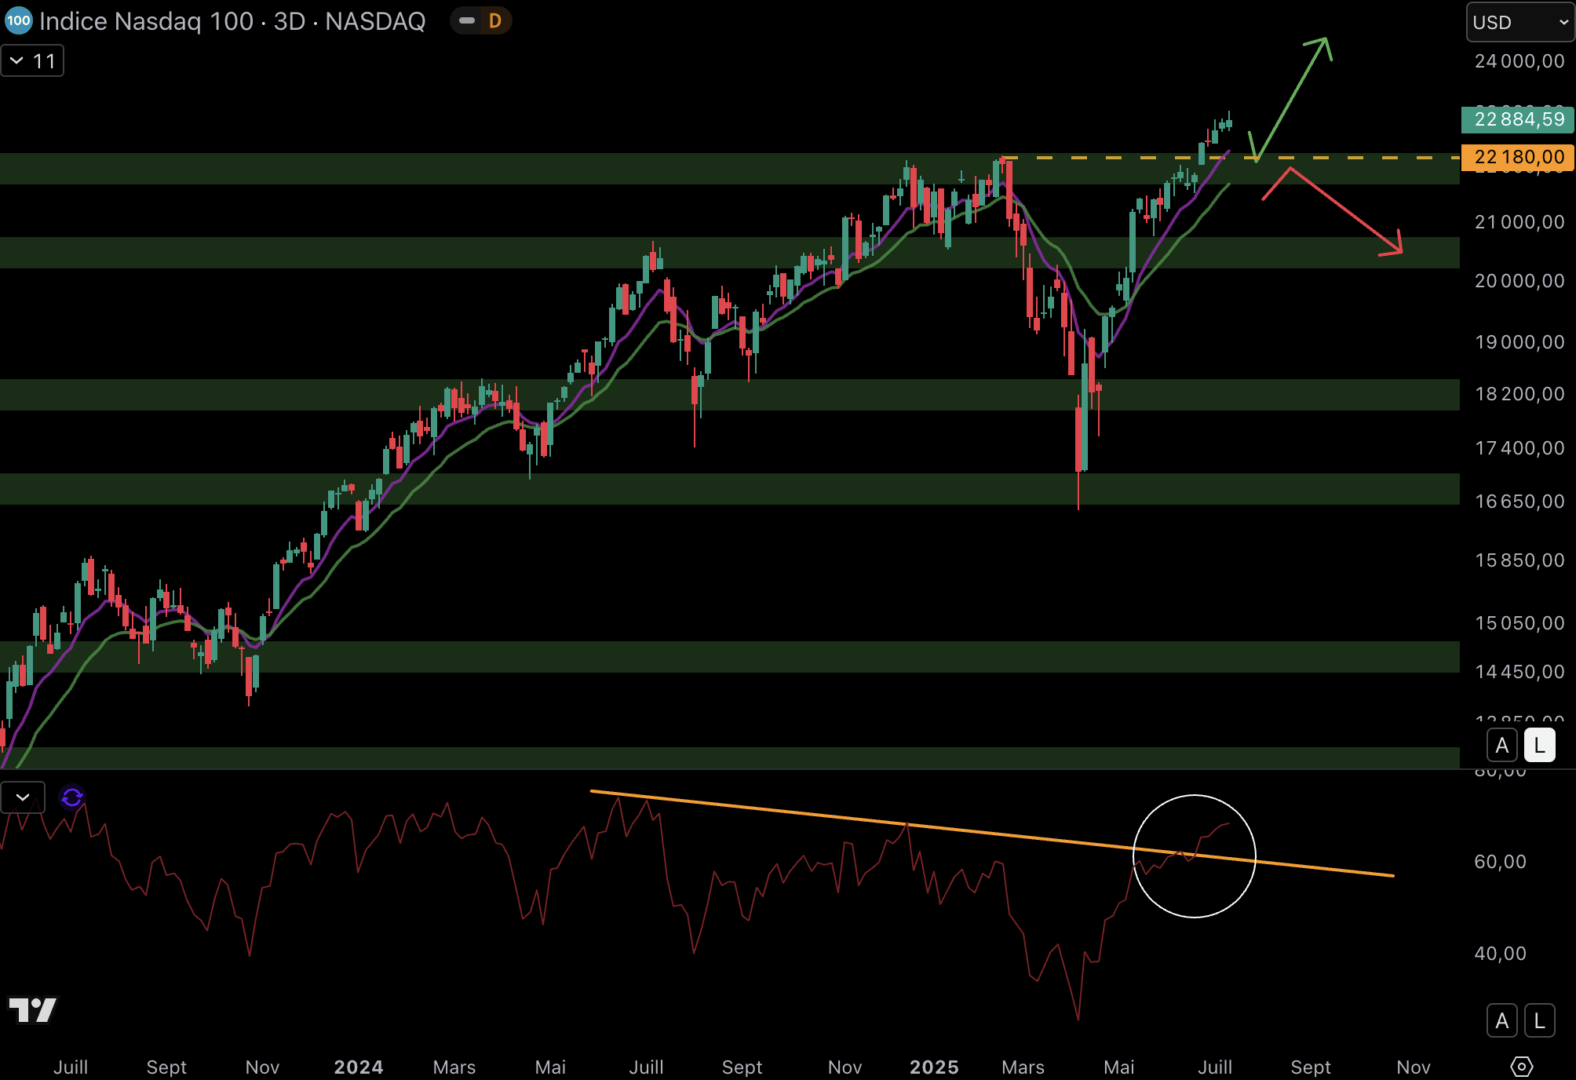Click the current price label 22 884,59
The width and height of the screenshot is (1576, 1080).
tap(1518, 120)
